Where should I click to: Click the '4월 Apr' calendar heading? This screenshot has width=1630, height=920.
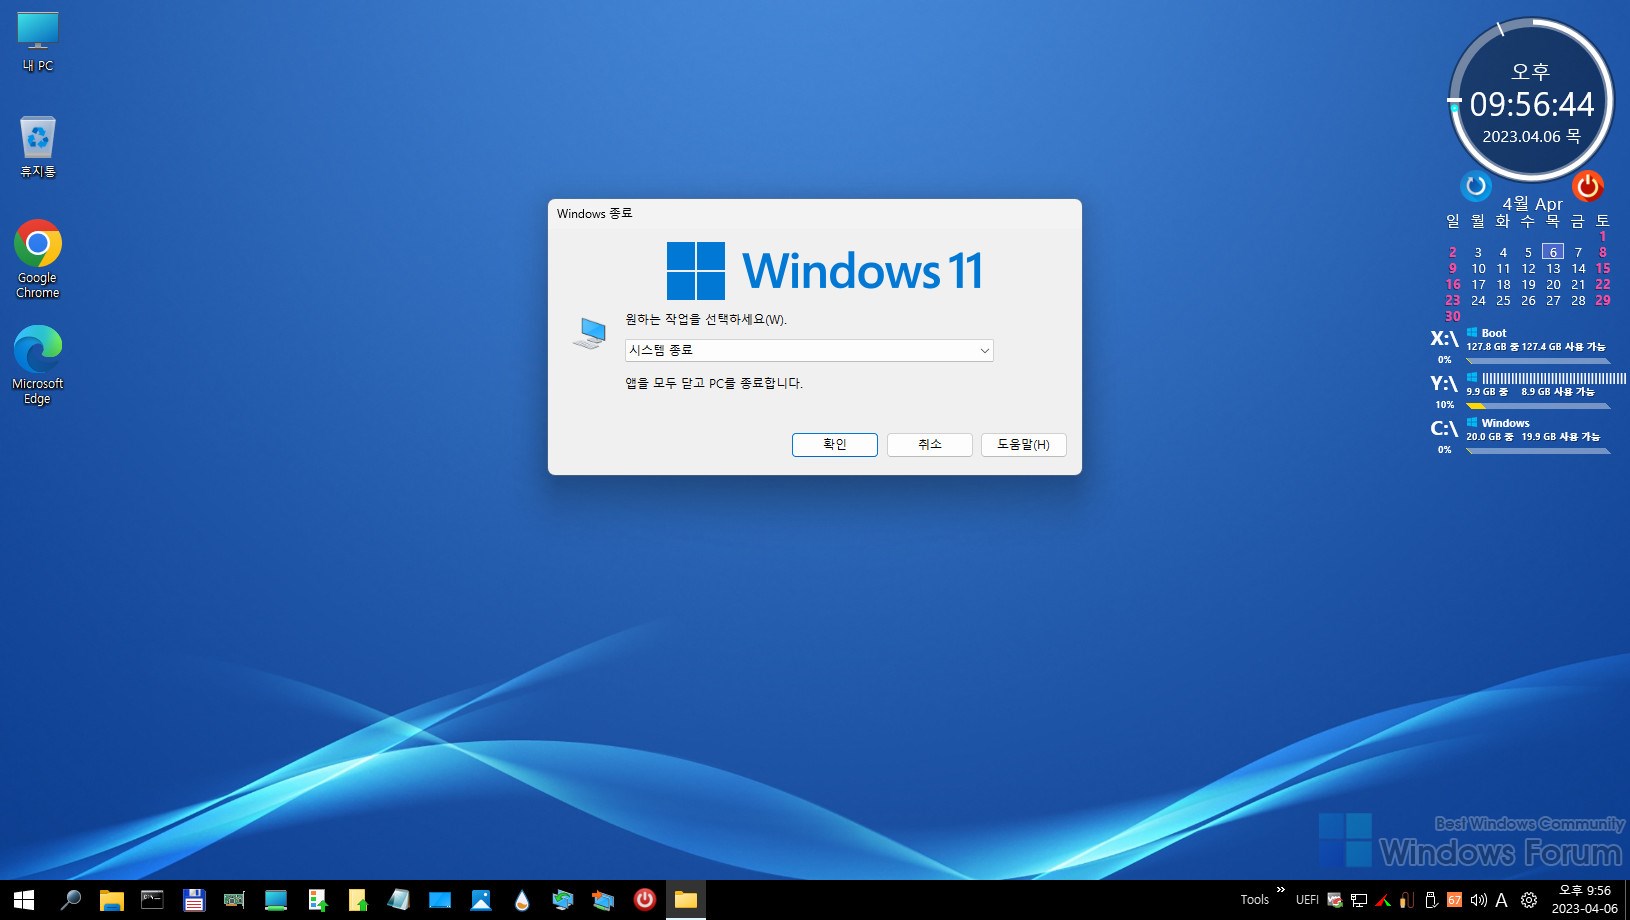tap(1532, 204)
